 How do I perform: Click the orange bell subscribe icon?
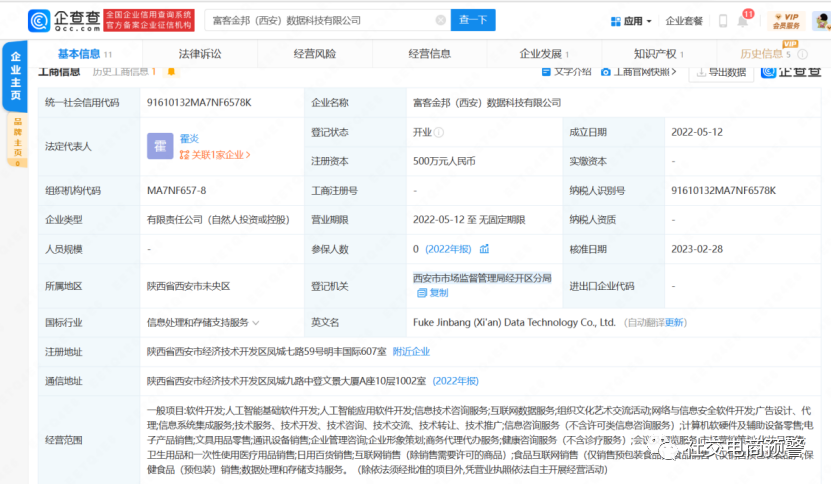click(x=171, y=72)
